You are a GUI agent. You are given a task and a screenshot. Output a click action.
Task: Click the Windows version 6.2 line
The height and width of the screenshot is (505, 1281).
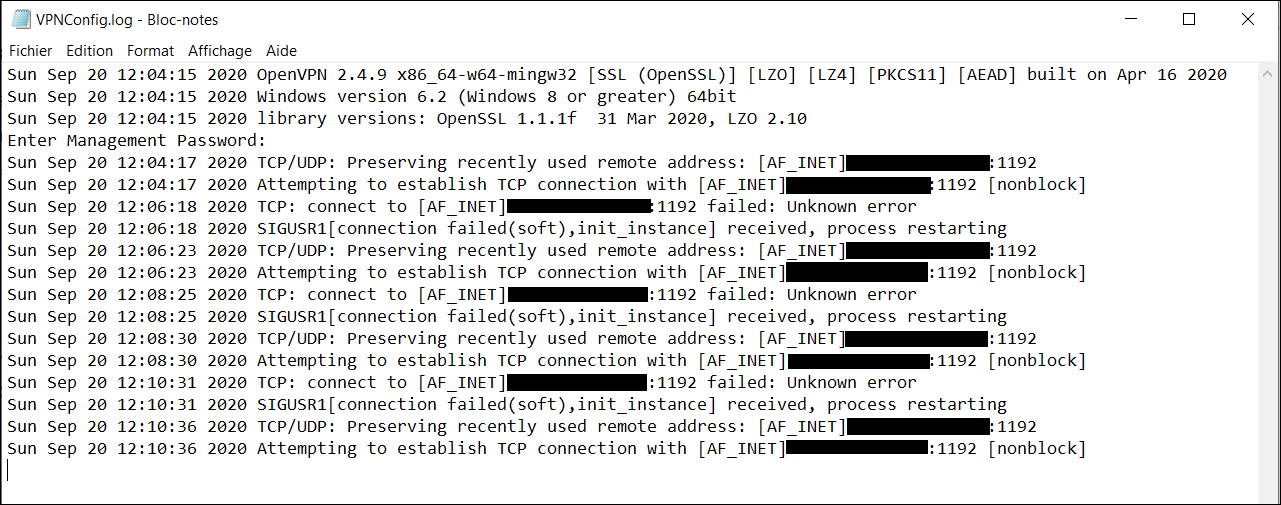371,96
